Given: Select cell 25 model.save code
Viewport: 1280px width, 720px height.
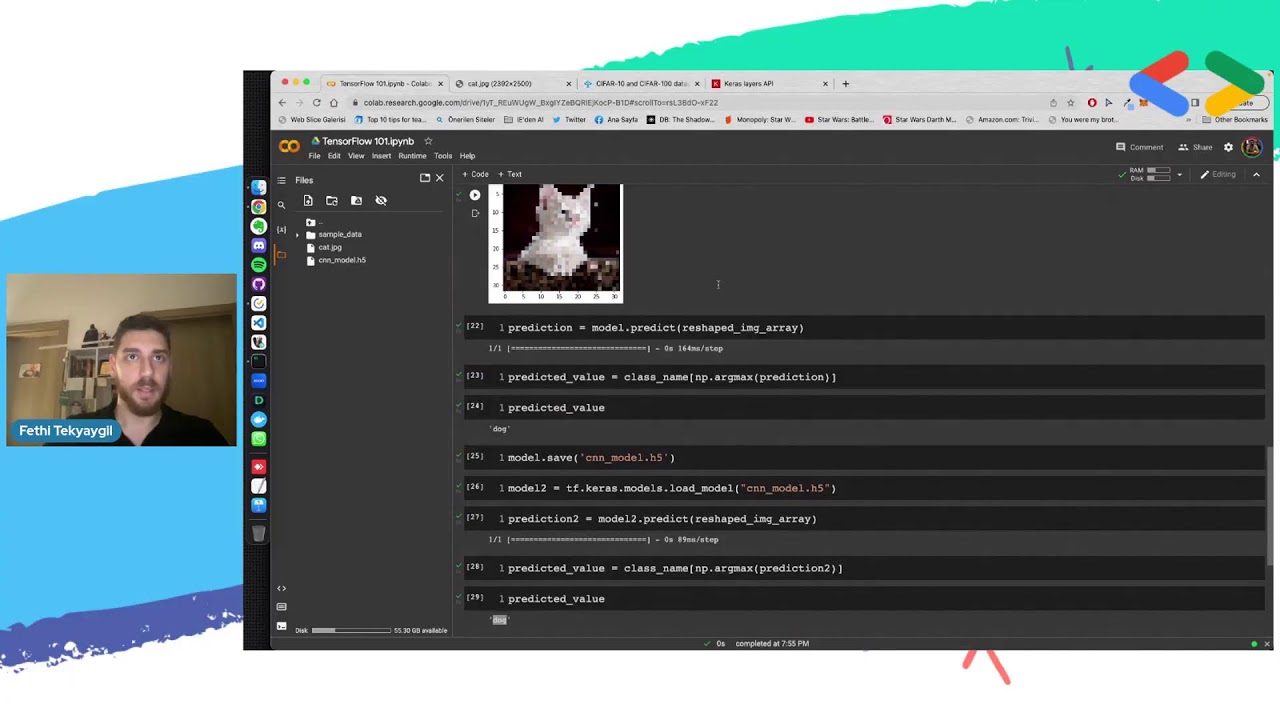Looking at the screenshot, I should [591, 458].
